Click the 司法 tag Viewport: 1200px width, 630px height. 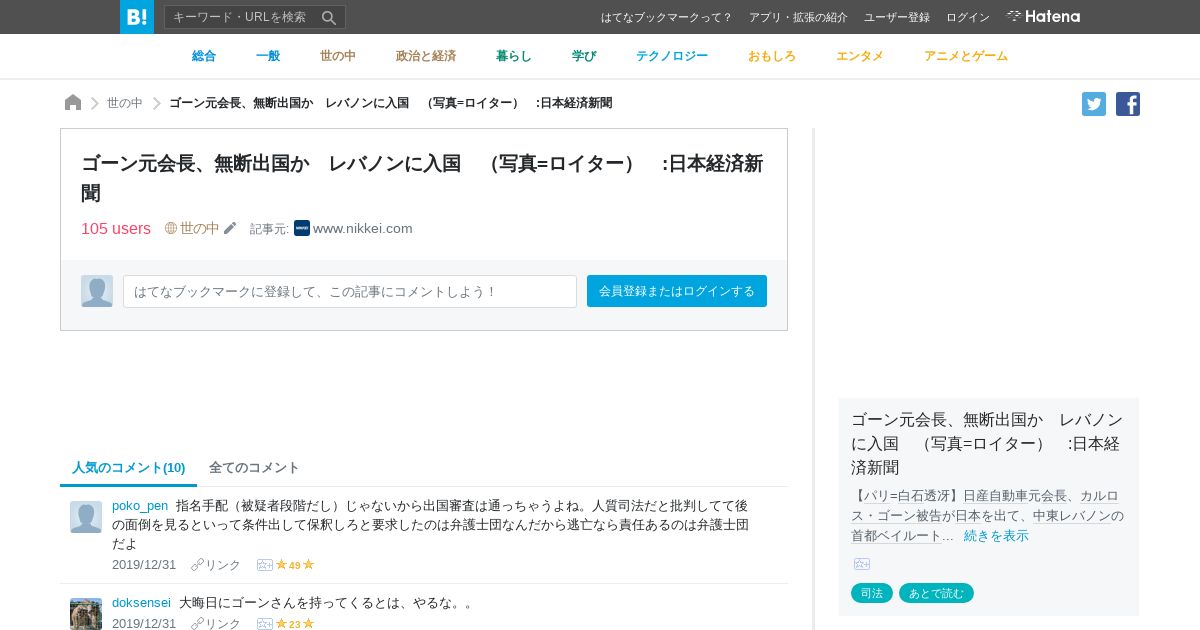872,593
